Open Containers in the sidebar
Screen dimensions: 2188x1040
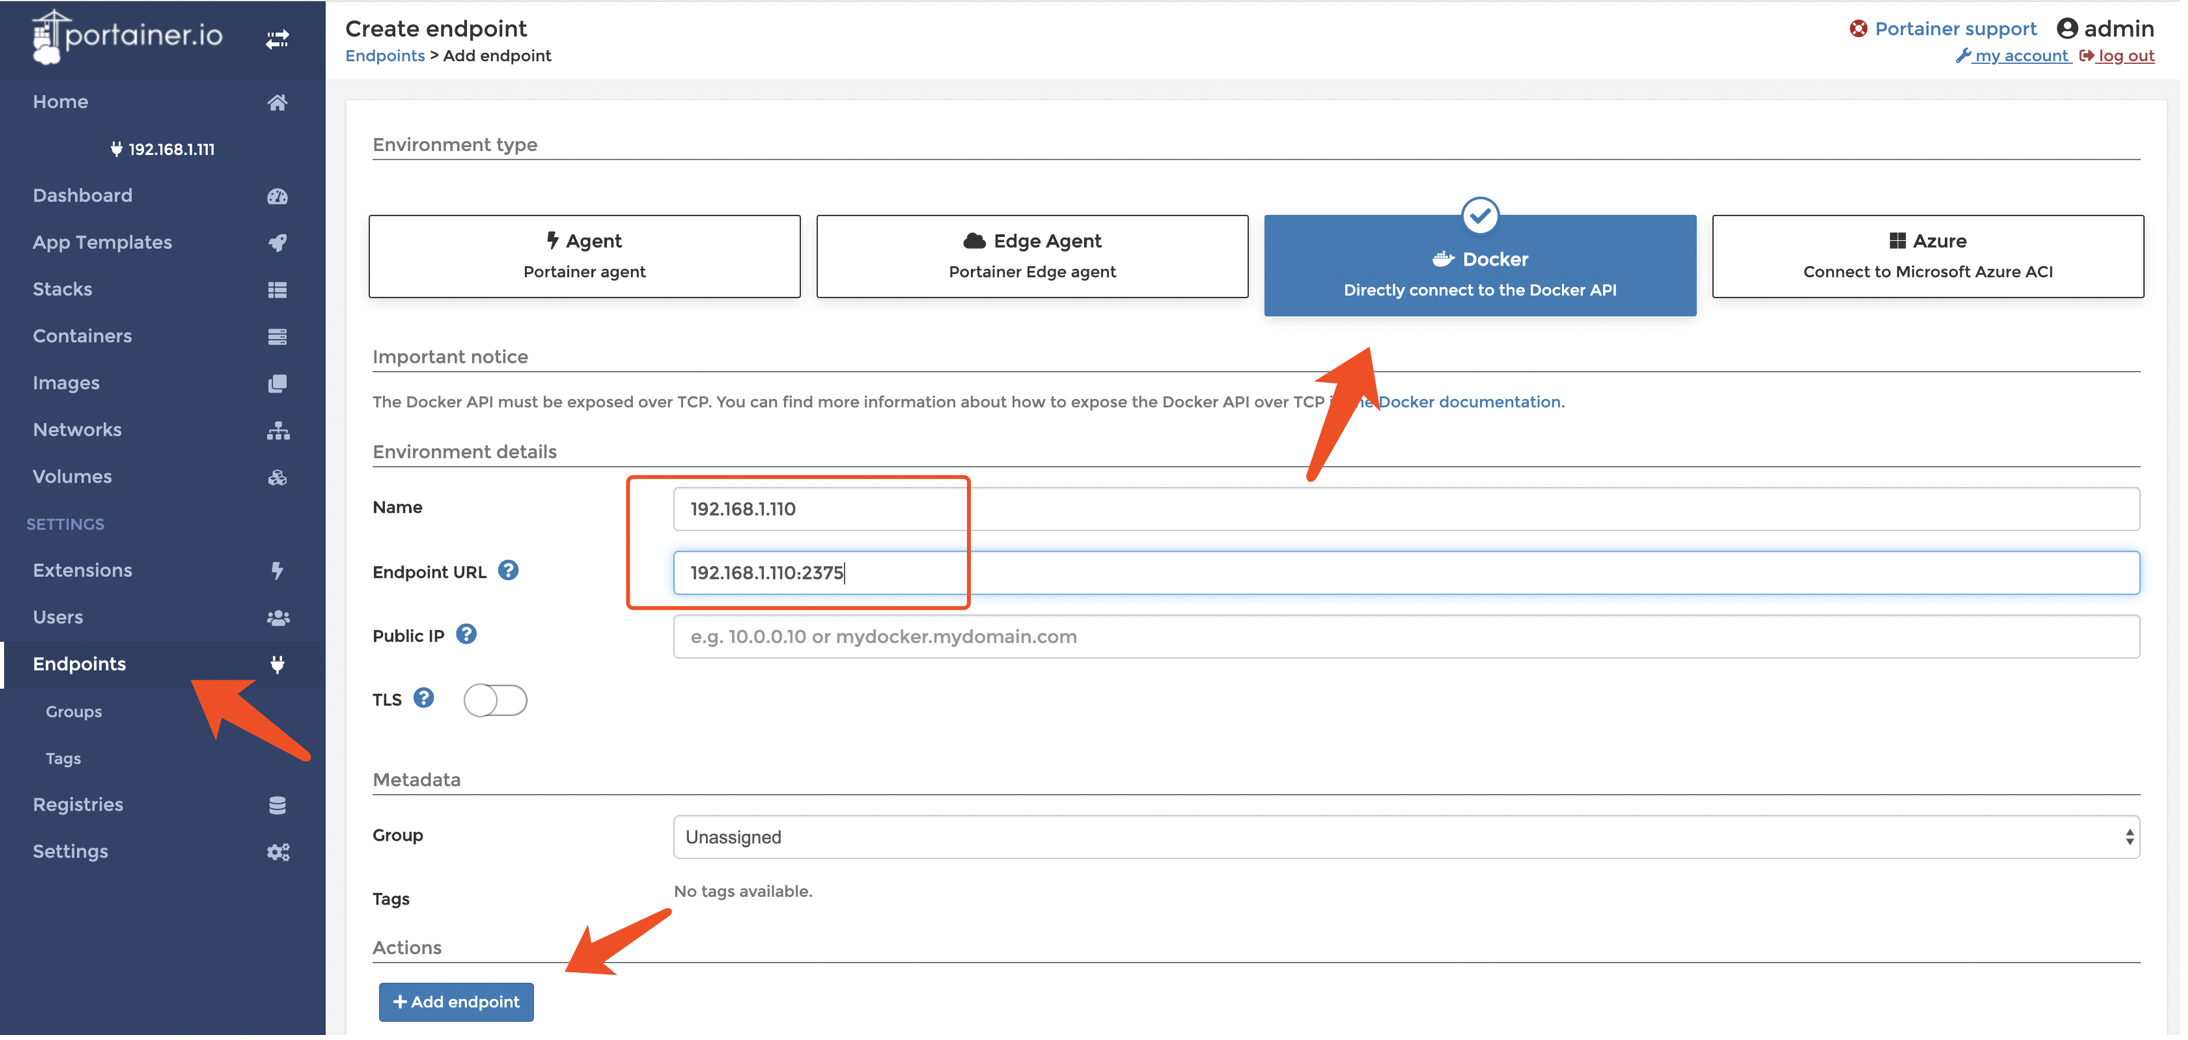pyautogui.click(x=82, y=336)
